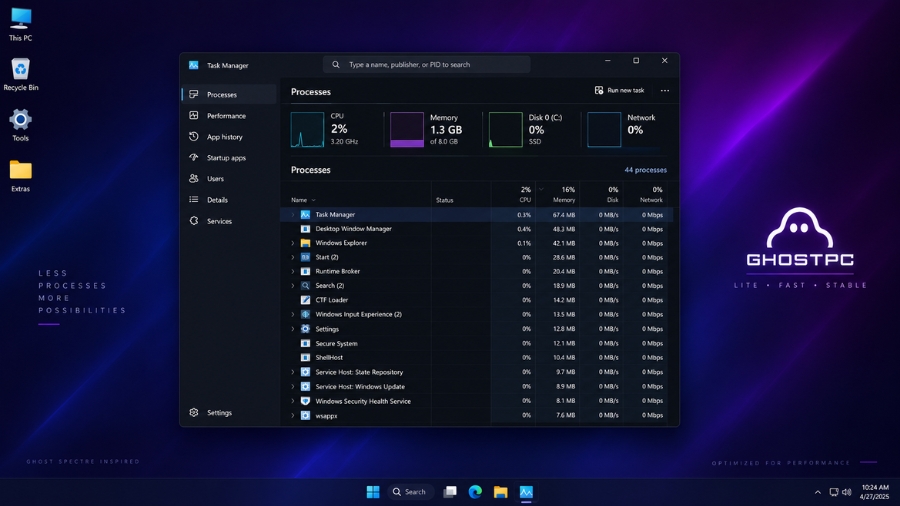
Task: Click the Services puzzle icon
Action: [194, 221]
